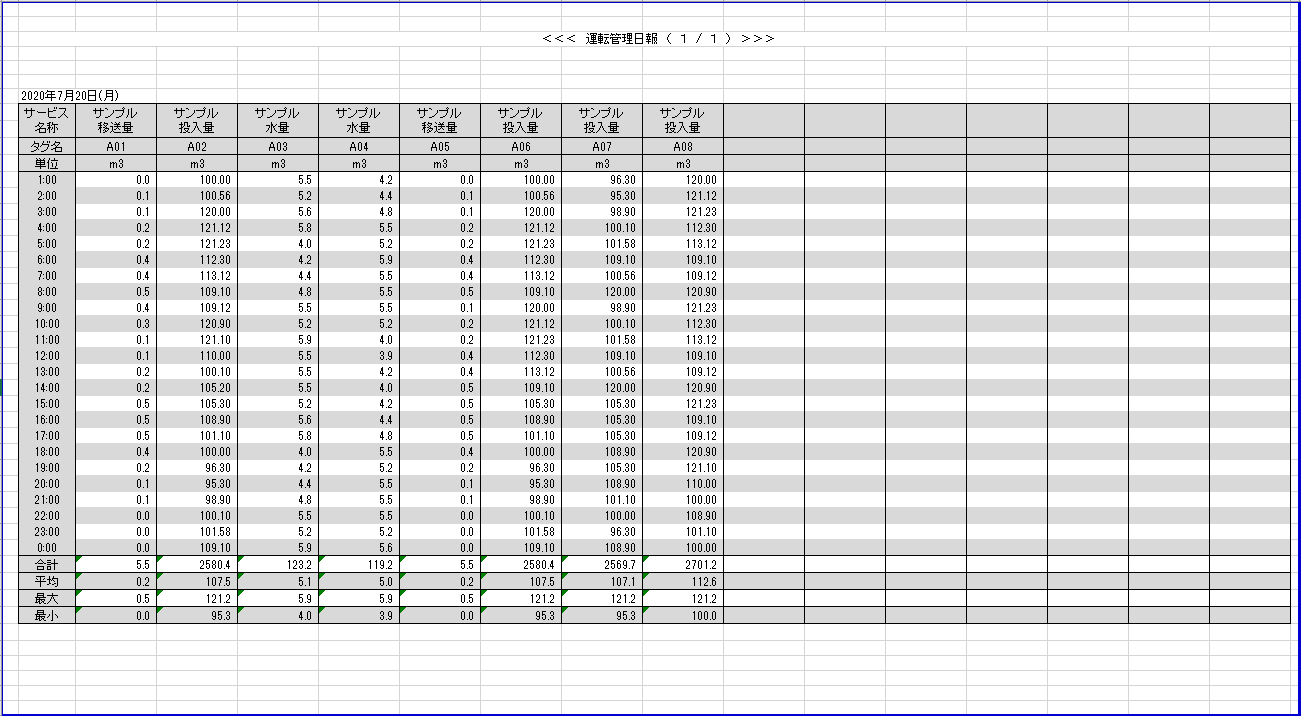1302x716 pixels.
Task: Select the 108.90 value at 16:00 under A06
Action: (x=521, y=420)
